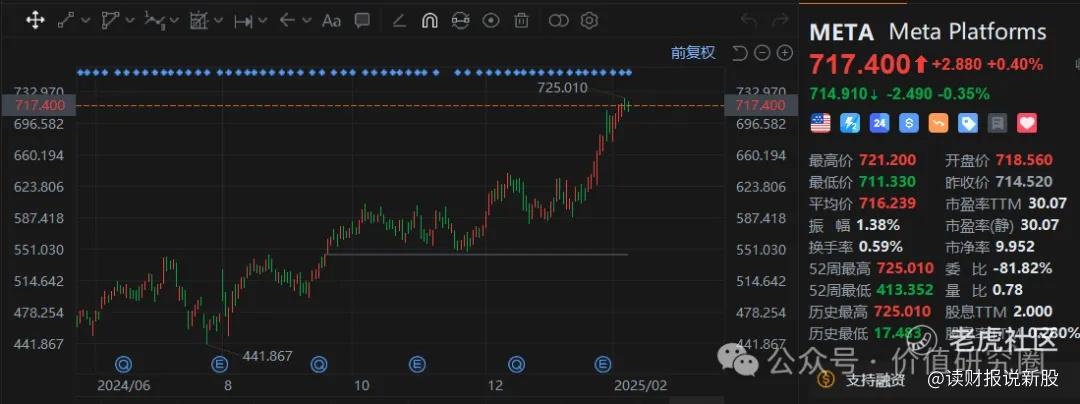The height and width of the screenshot is (404, 1080).
Task: Click the Q marker before October
Action: [x=318, y=363]
